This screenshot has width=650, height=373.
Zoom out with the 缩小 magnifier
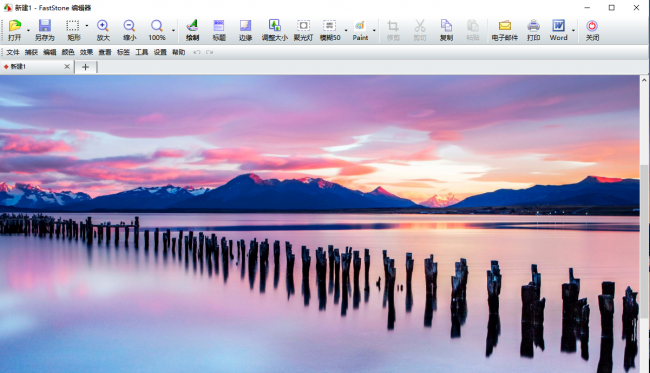(129, 30)
